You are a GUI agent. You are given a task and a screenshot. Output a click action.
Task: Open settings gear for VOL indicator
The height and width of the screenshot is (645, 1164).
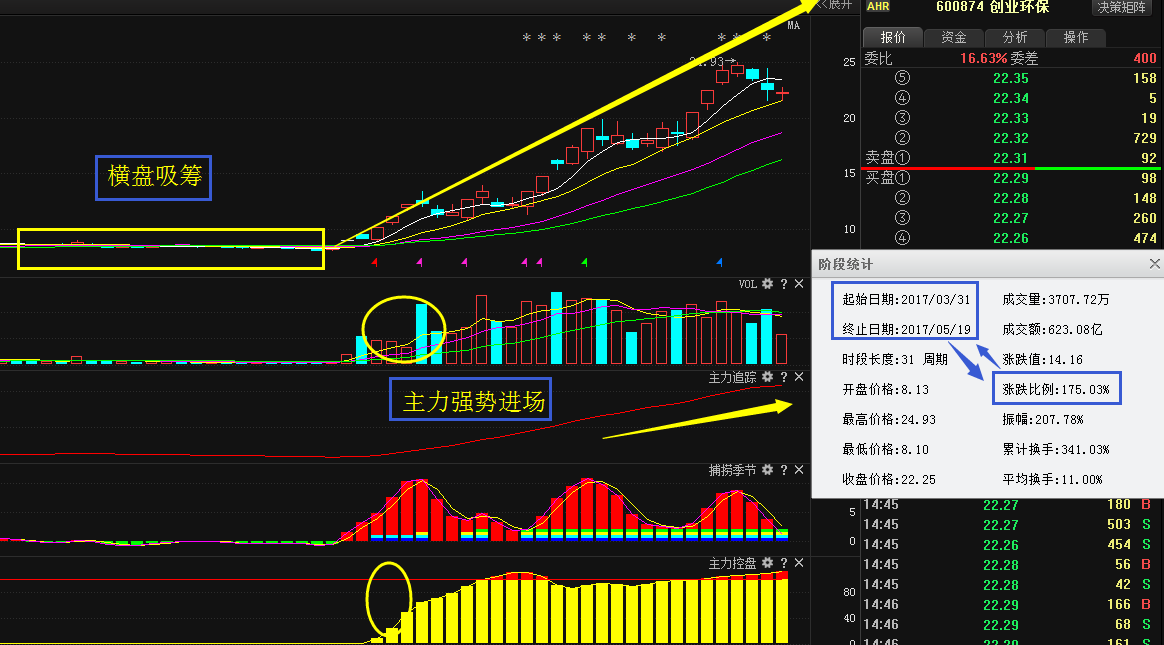pyautogui.click(x=767, y=284)
